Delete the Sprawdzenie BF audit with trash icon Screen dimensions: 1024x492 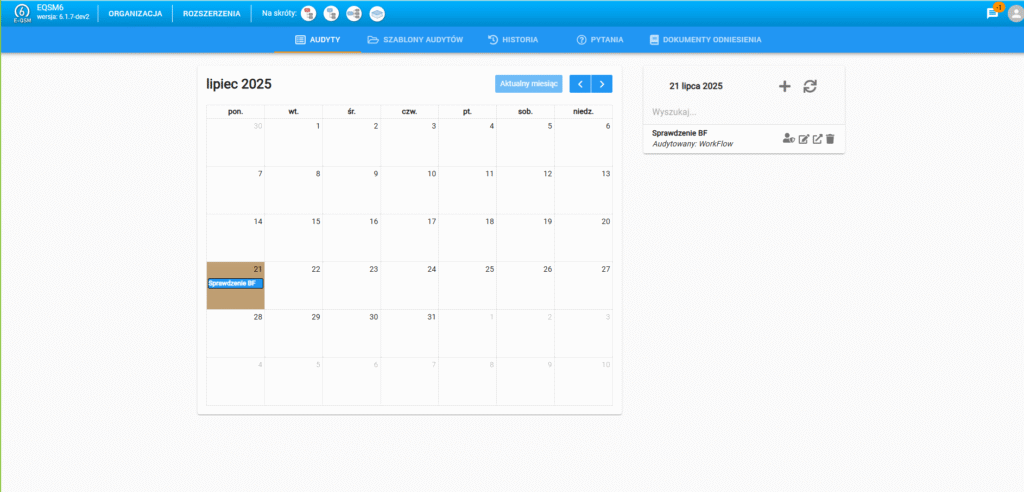[829, 139]
